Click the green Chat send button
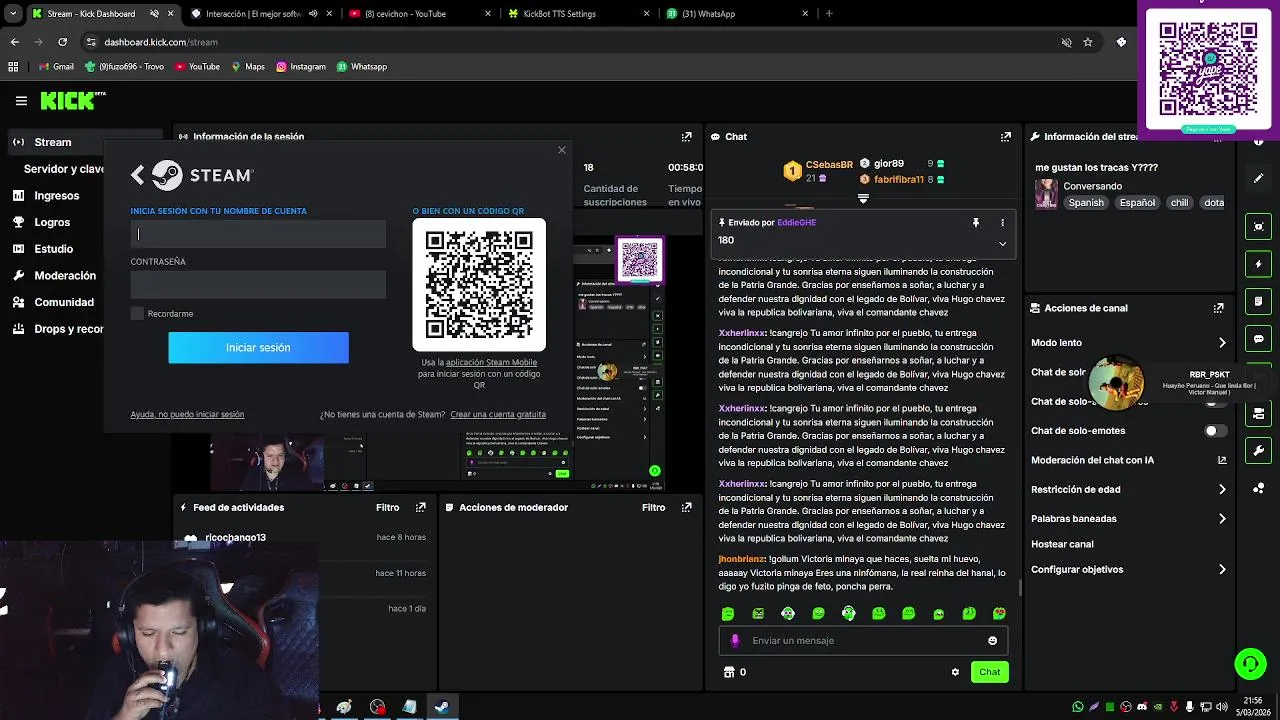Image resolution: width=1280 pixels, height=720 pixels. coord(989,672)
